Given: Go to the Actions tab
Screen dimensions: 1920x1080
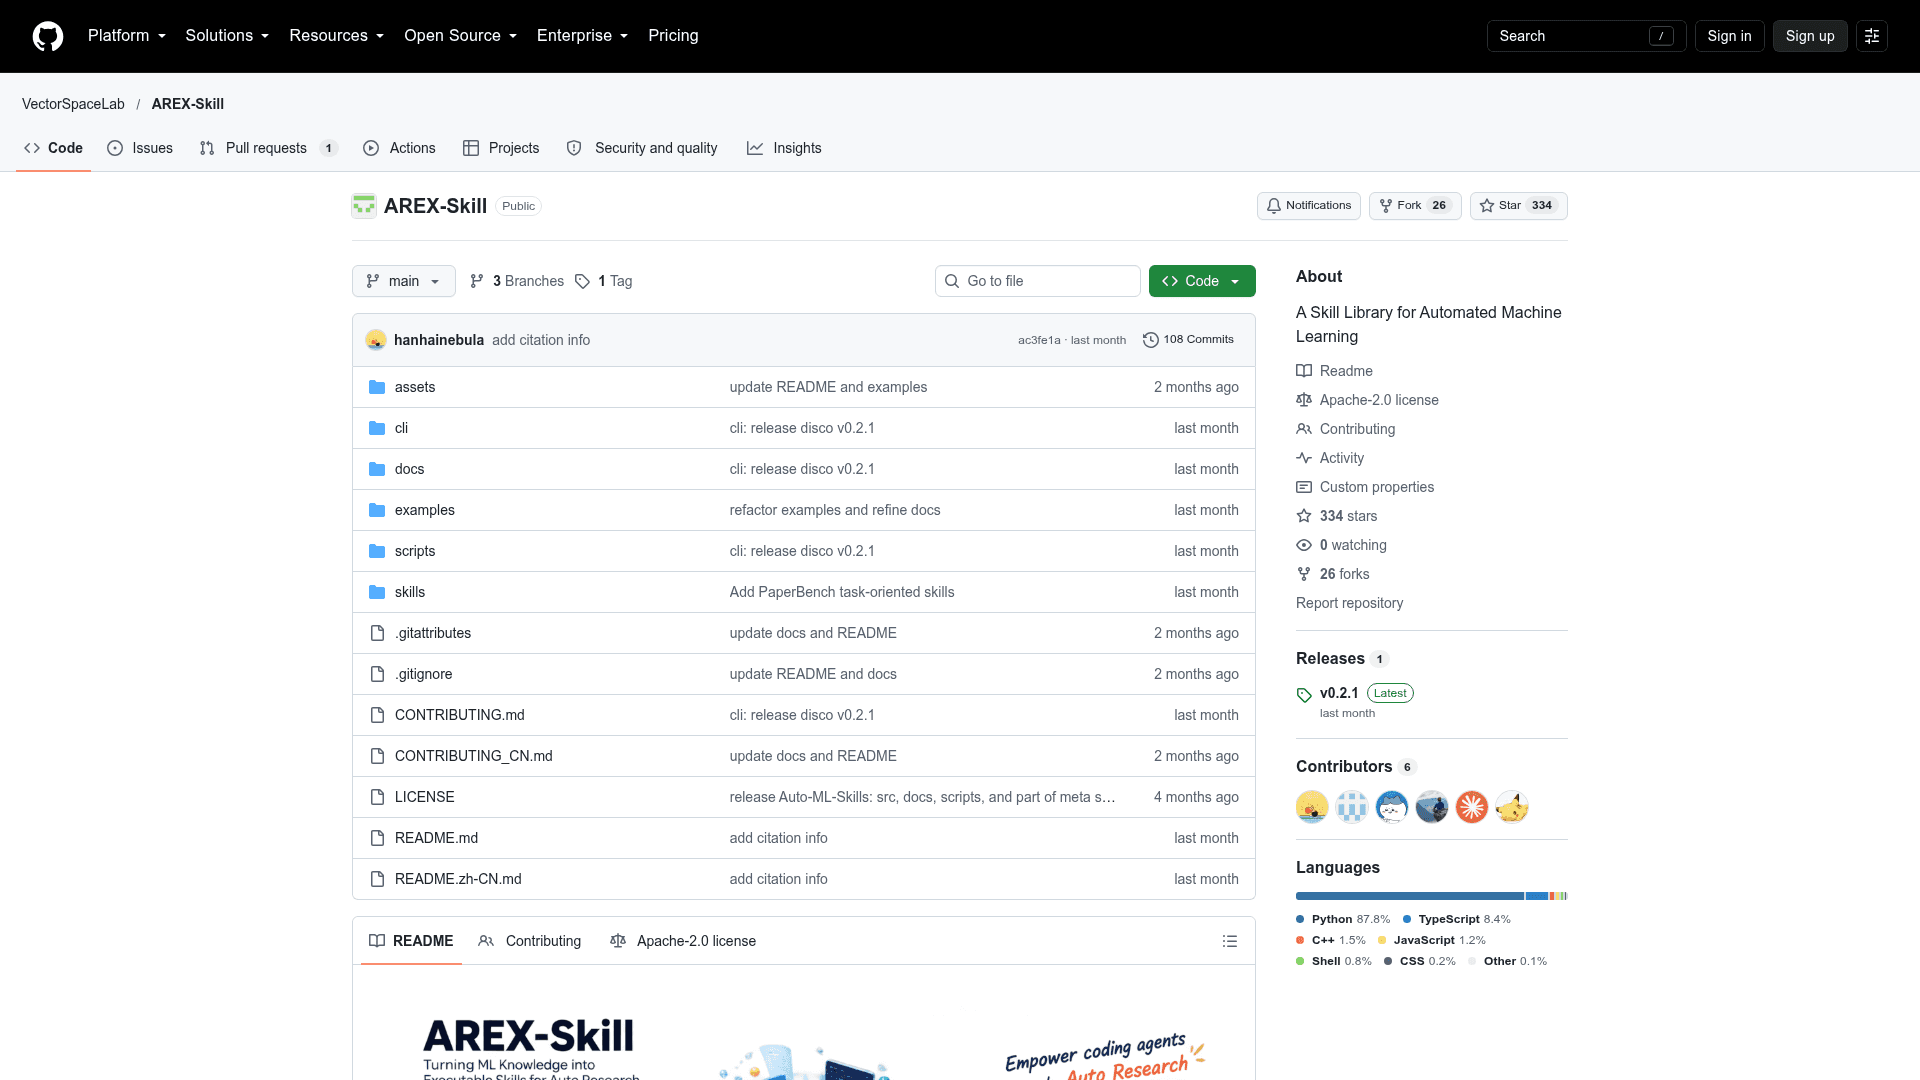Looking at the screenshot, I should [x=399, y=148].
